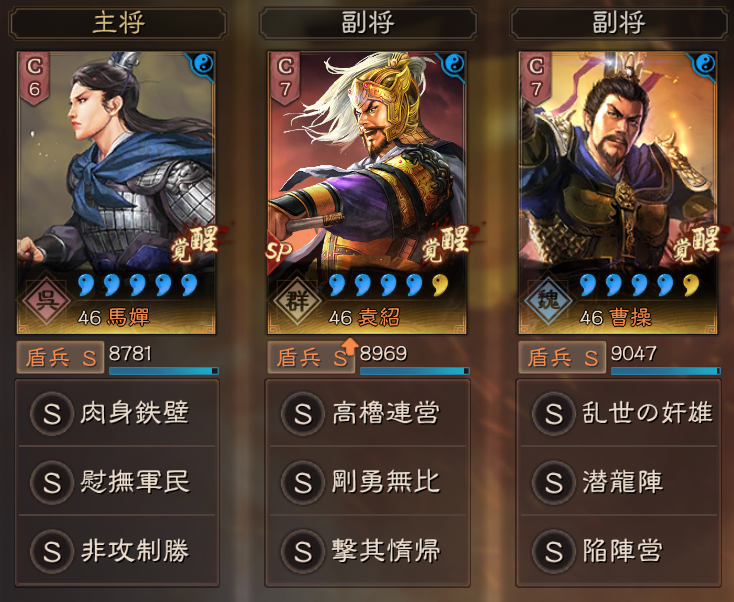Tap the 群 faction emblem

pos(298,300)
